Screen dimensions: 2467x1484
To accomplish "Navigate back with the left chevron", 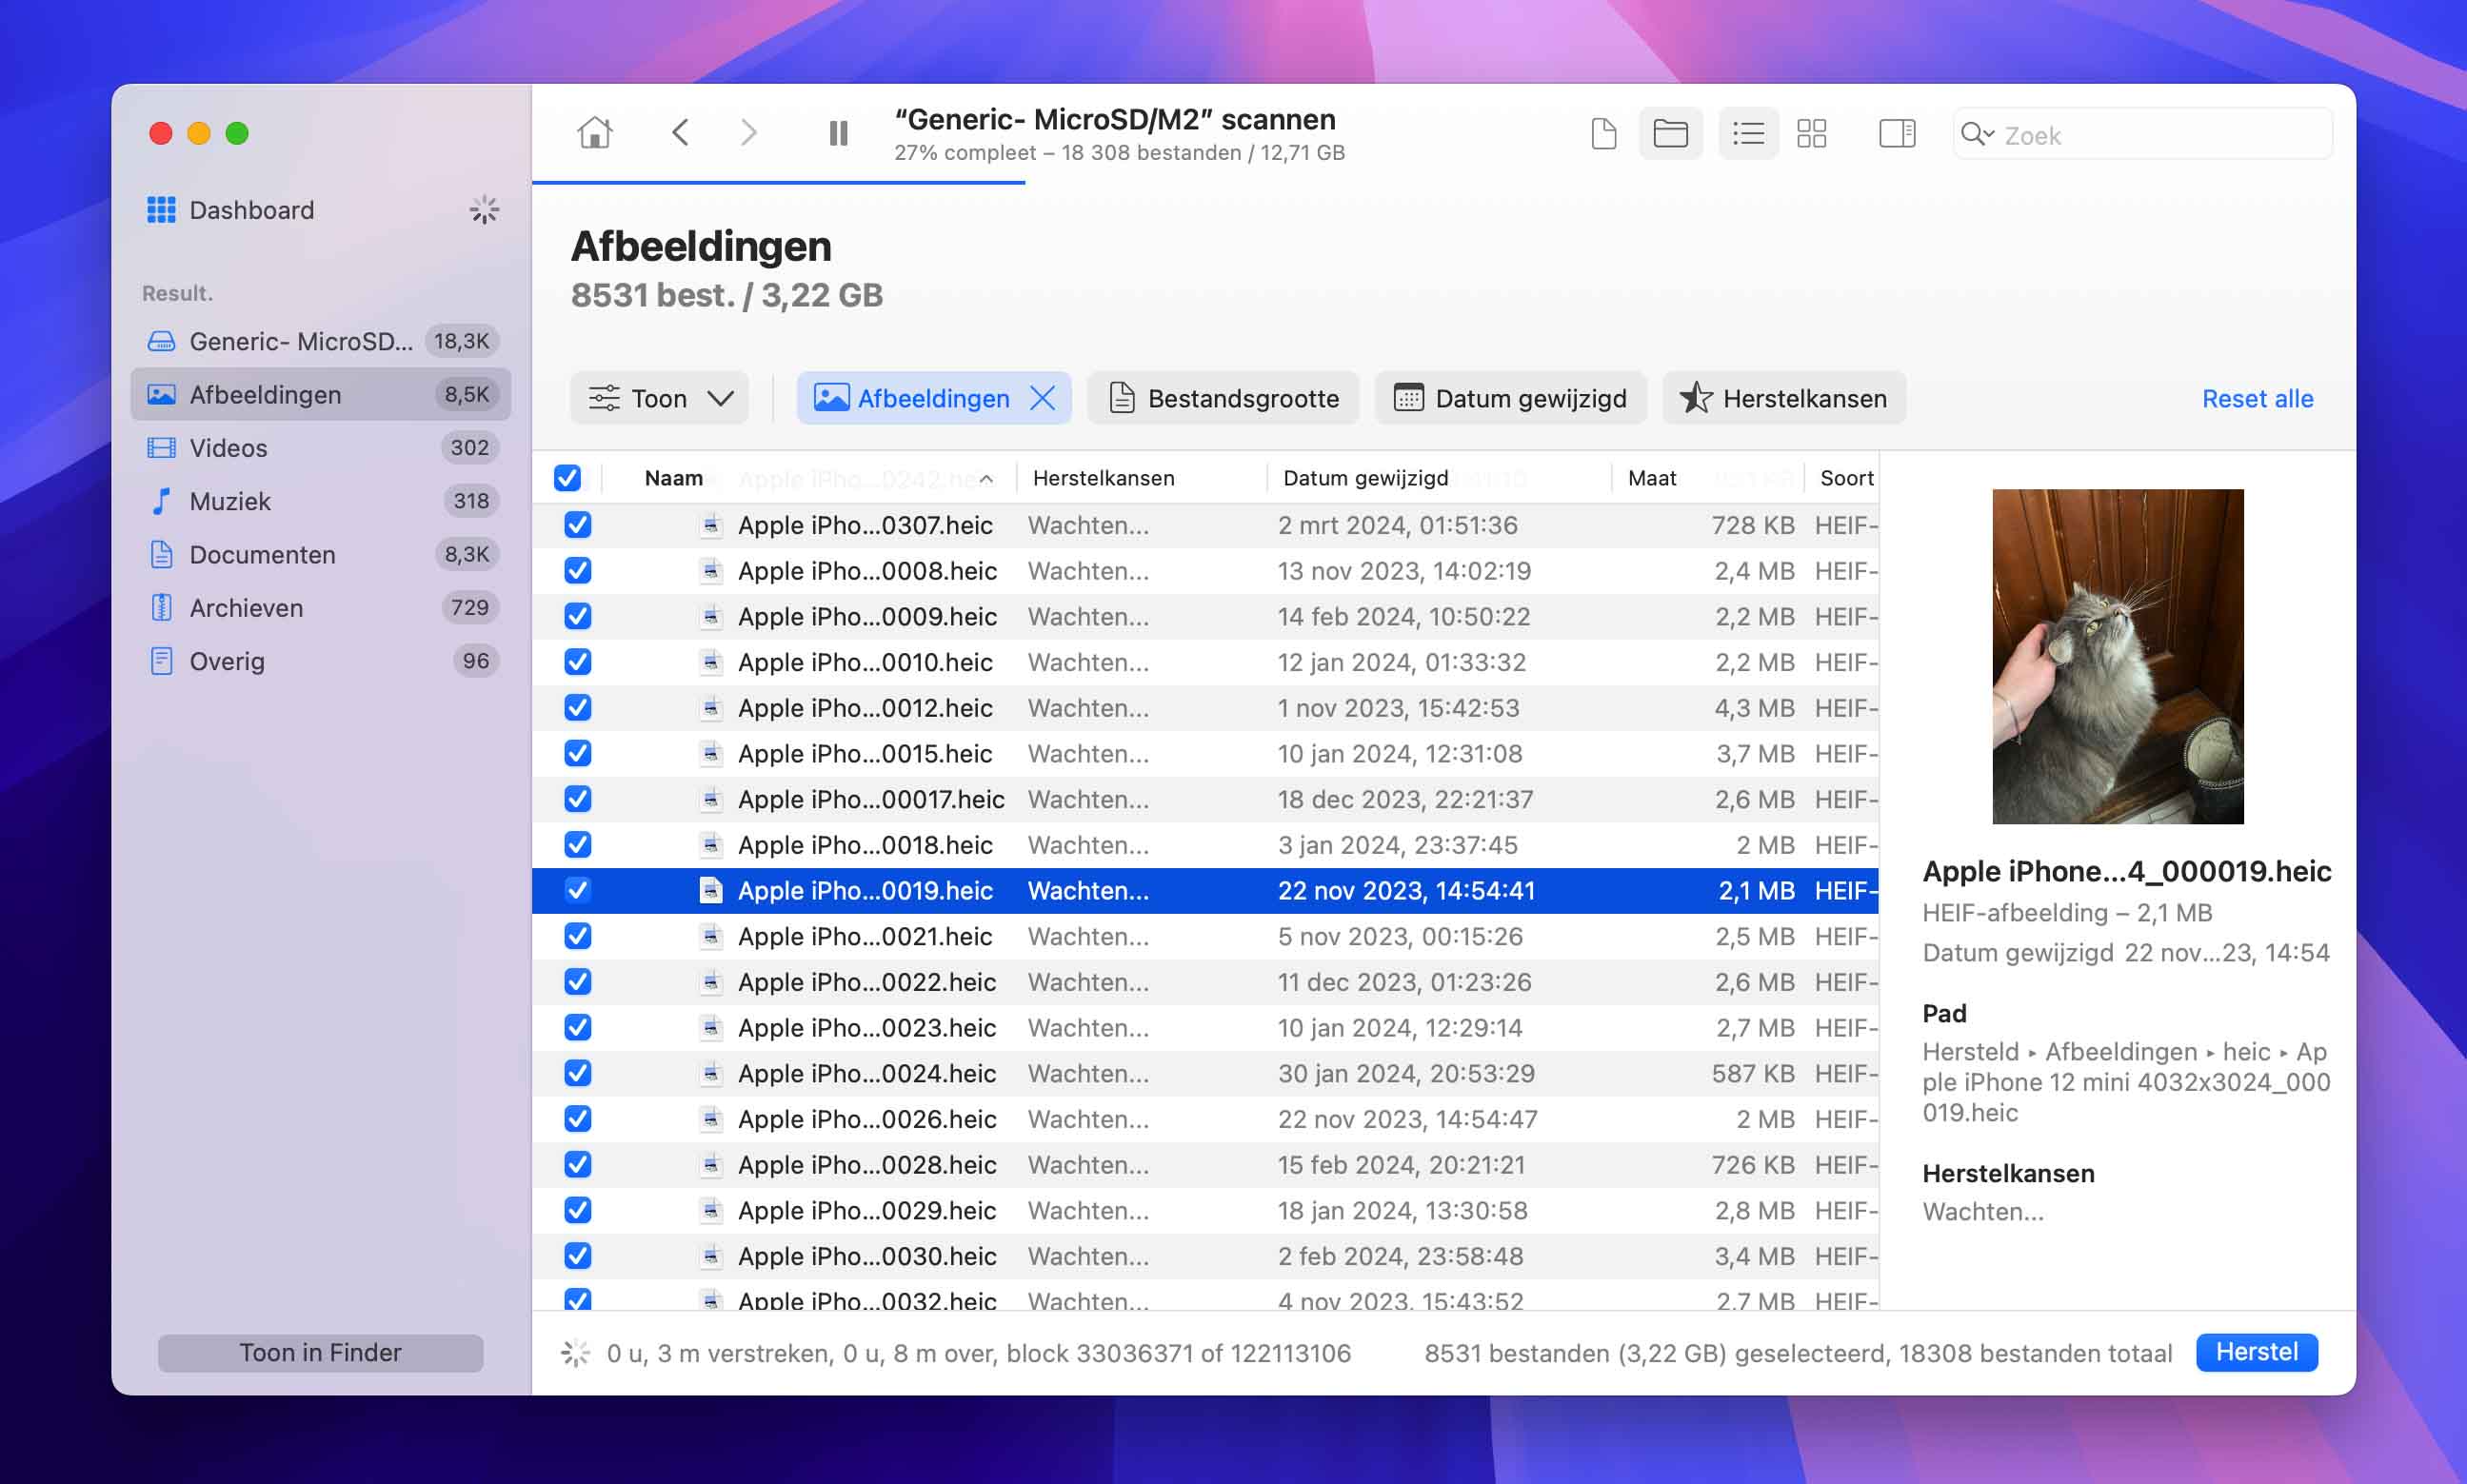I will click(680, 133).
